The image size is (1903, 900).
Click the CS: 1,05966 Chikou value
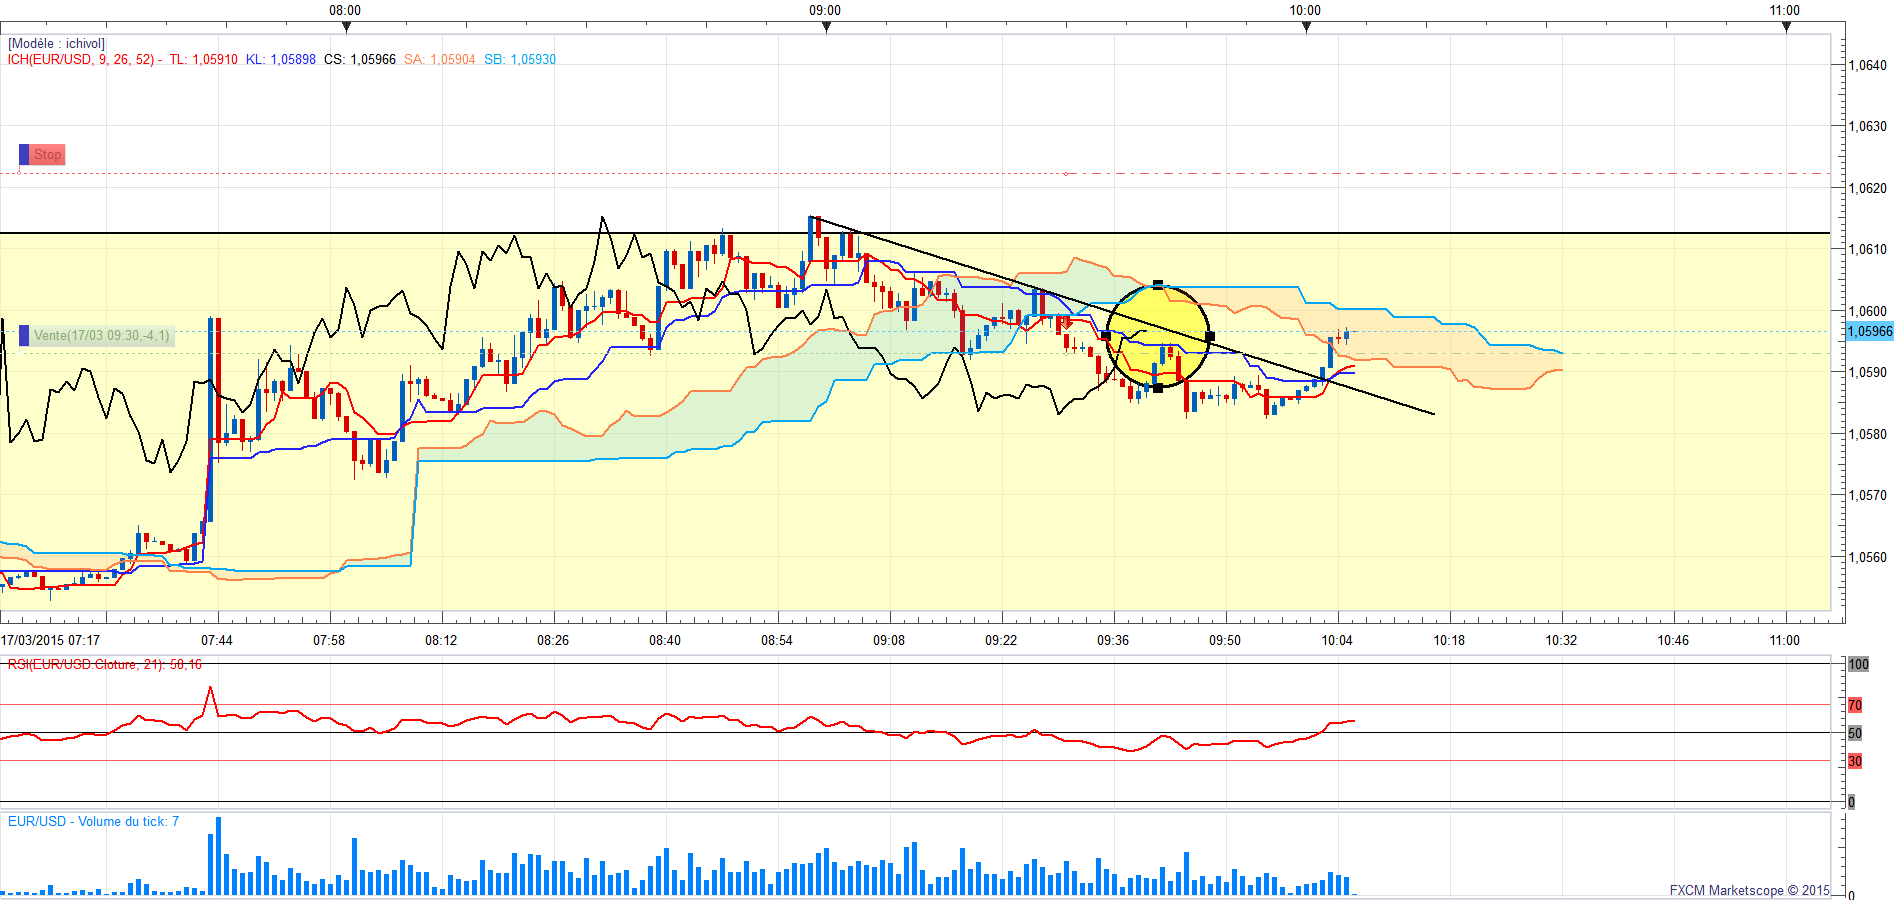coord(360,60)
